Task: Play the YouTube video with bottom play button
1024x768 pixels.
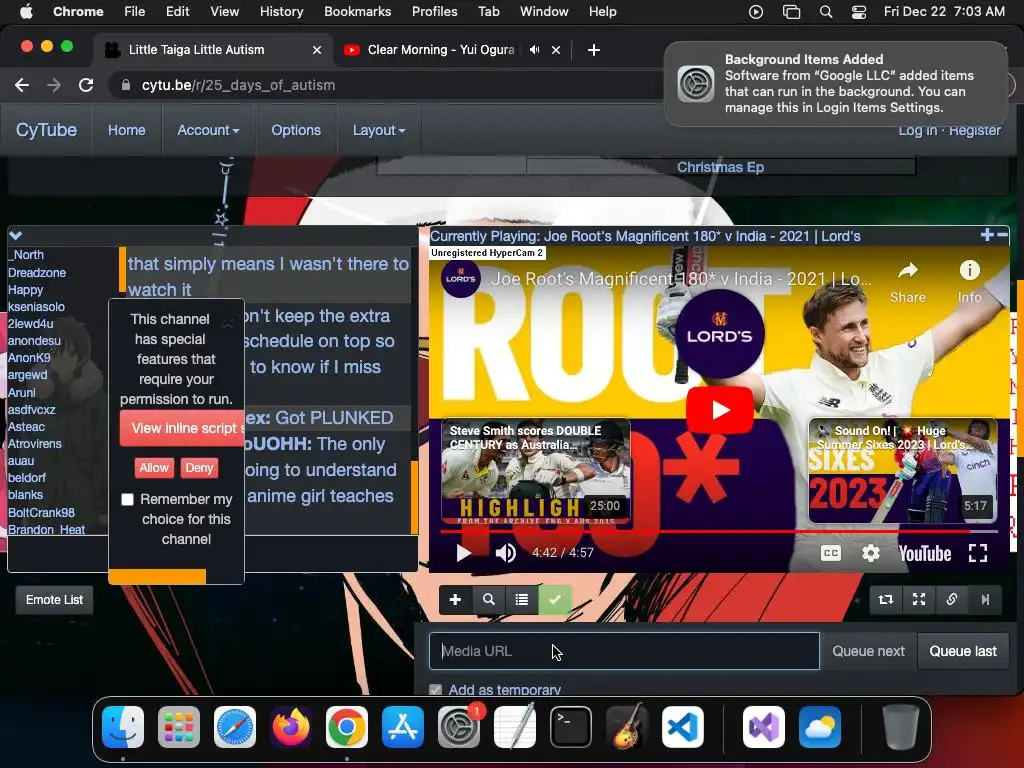Action: pos(463,553)
